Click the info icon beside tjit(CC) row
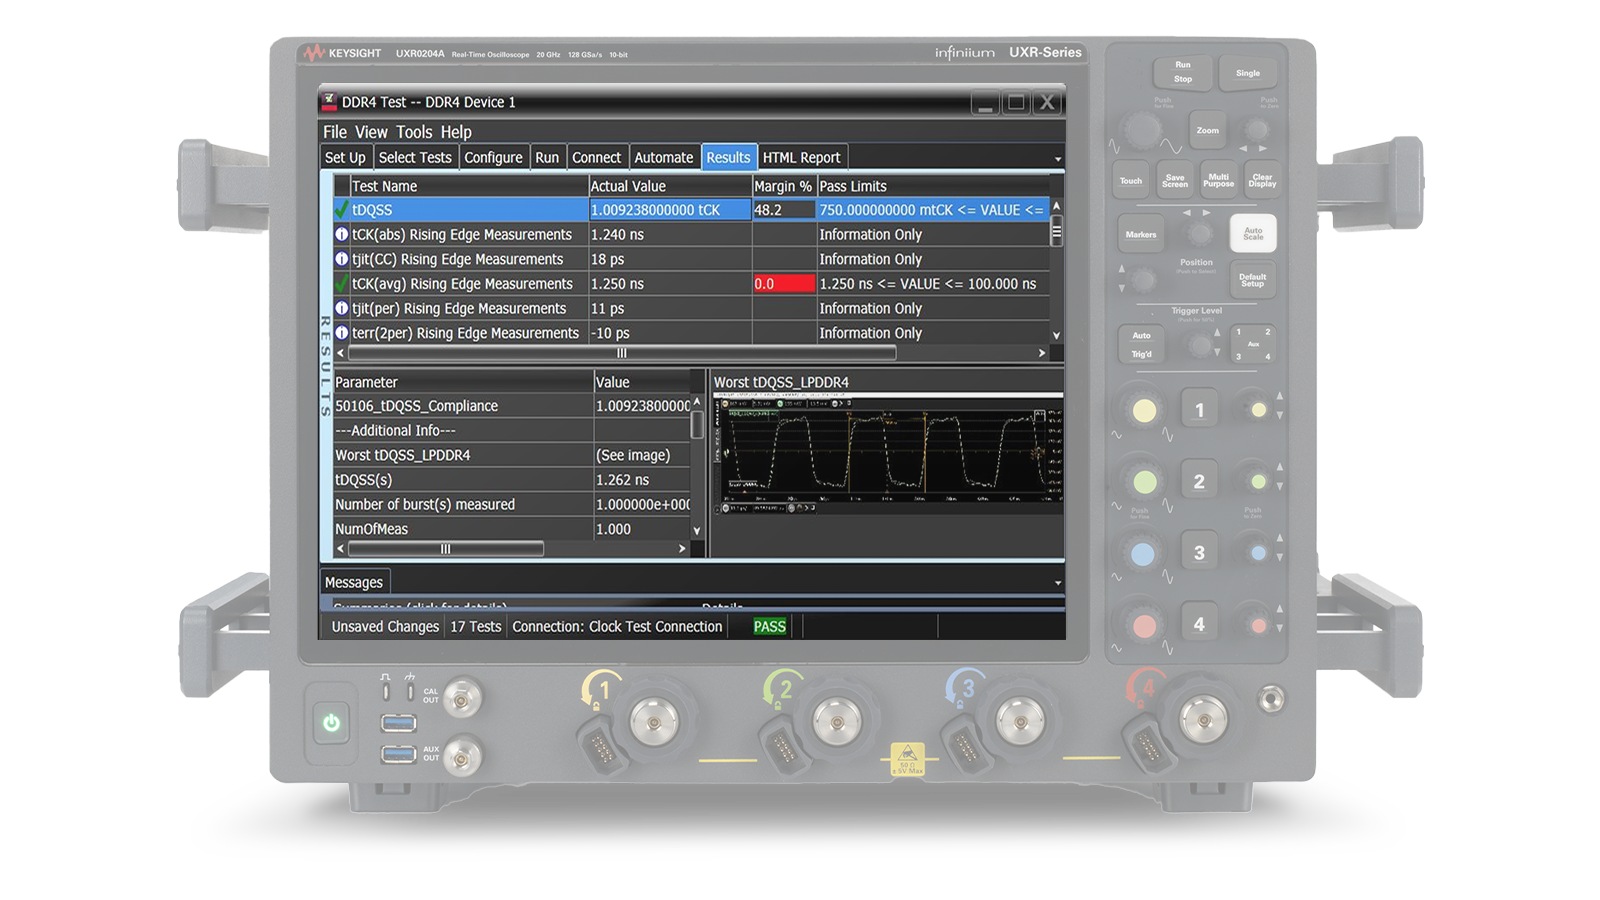 coord(341,259)
